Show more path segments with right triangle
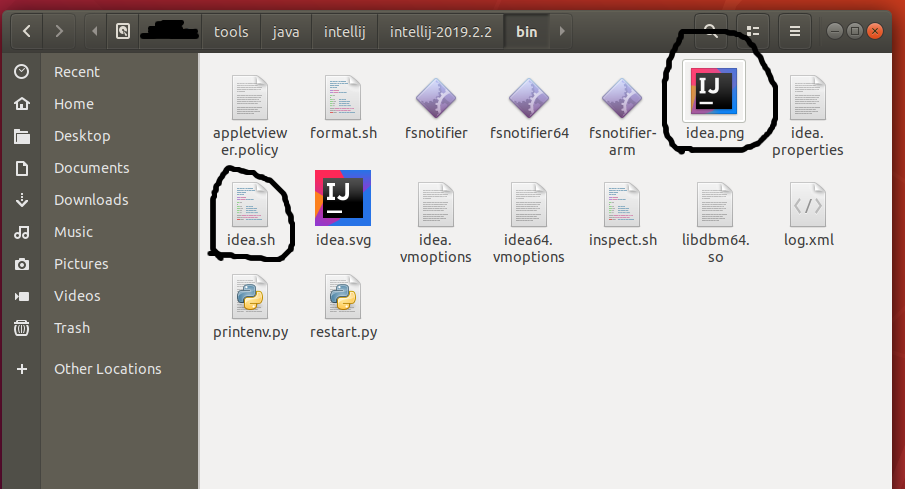Screen dimensions: 905x489 (x=562, y=31)
